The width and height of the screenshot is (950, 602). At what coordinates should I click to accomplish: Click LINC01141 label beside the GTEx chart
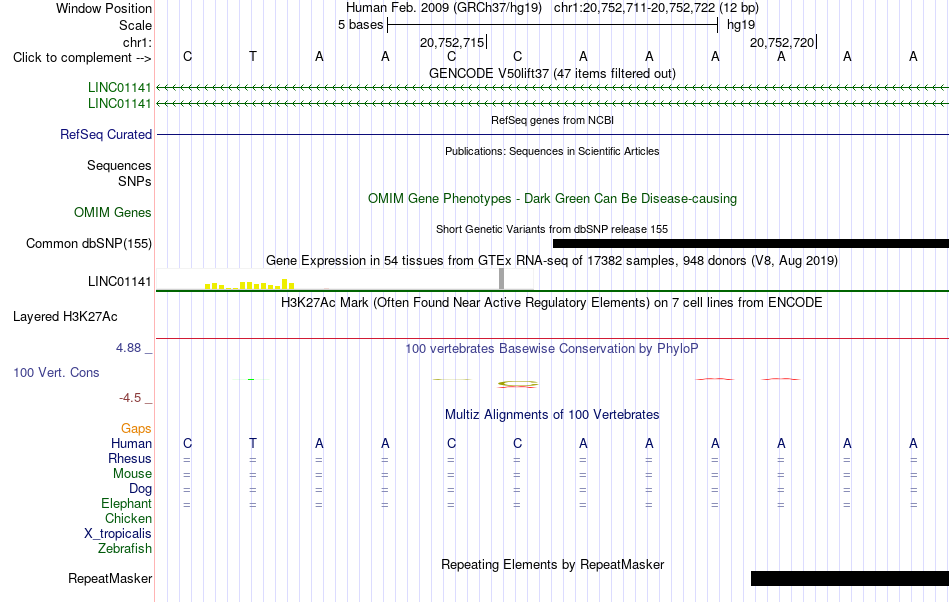[119, 282]
